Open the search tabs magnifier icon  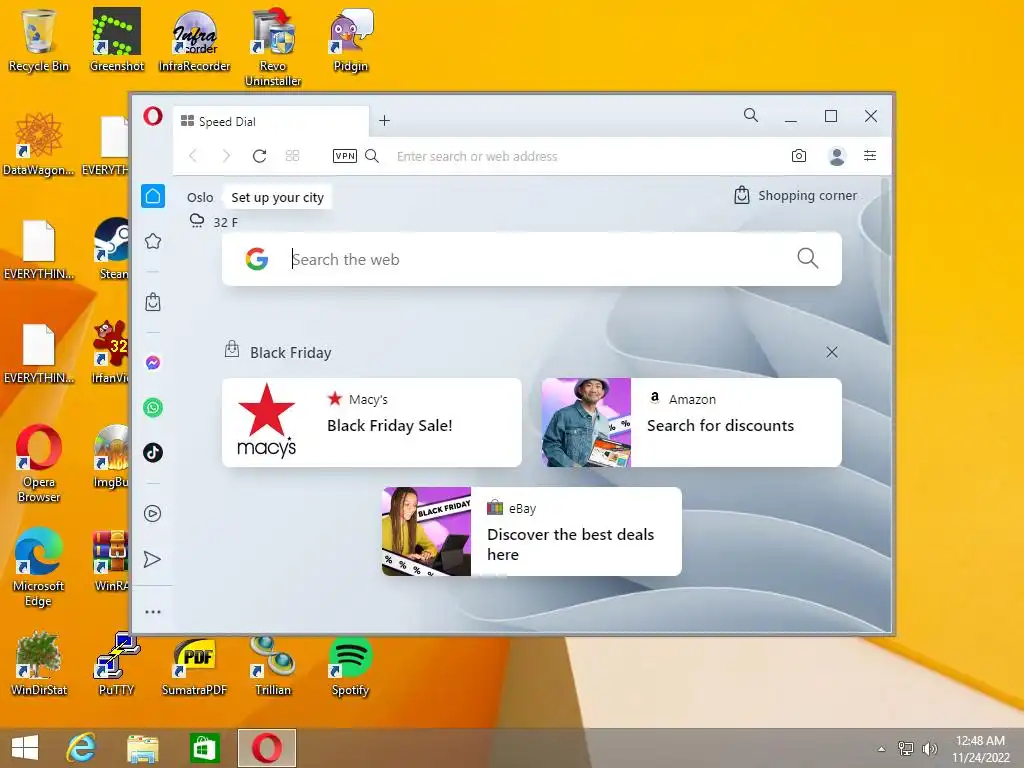click(751, 116)
